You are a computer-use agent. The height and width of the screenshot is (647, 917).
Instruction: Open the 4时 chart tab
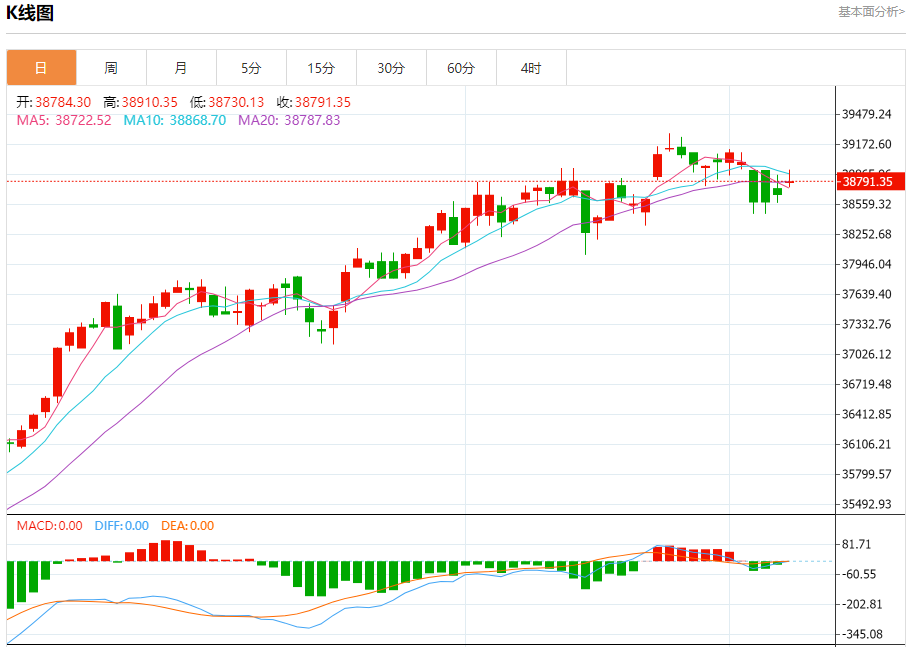point(531,68)
